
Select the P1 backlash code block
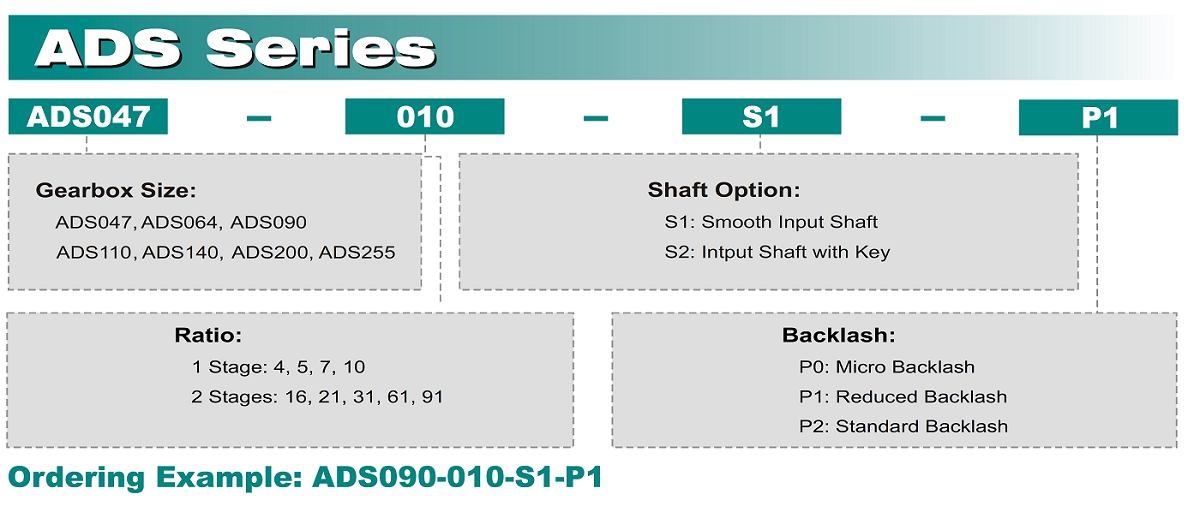coord(1098,117)
